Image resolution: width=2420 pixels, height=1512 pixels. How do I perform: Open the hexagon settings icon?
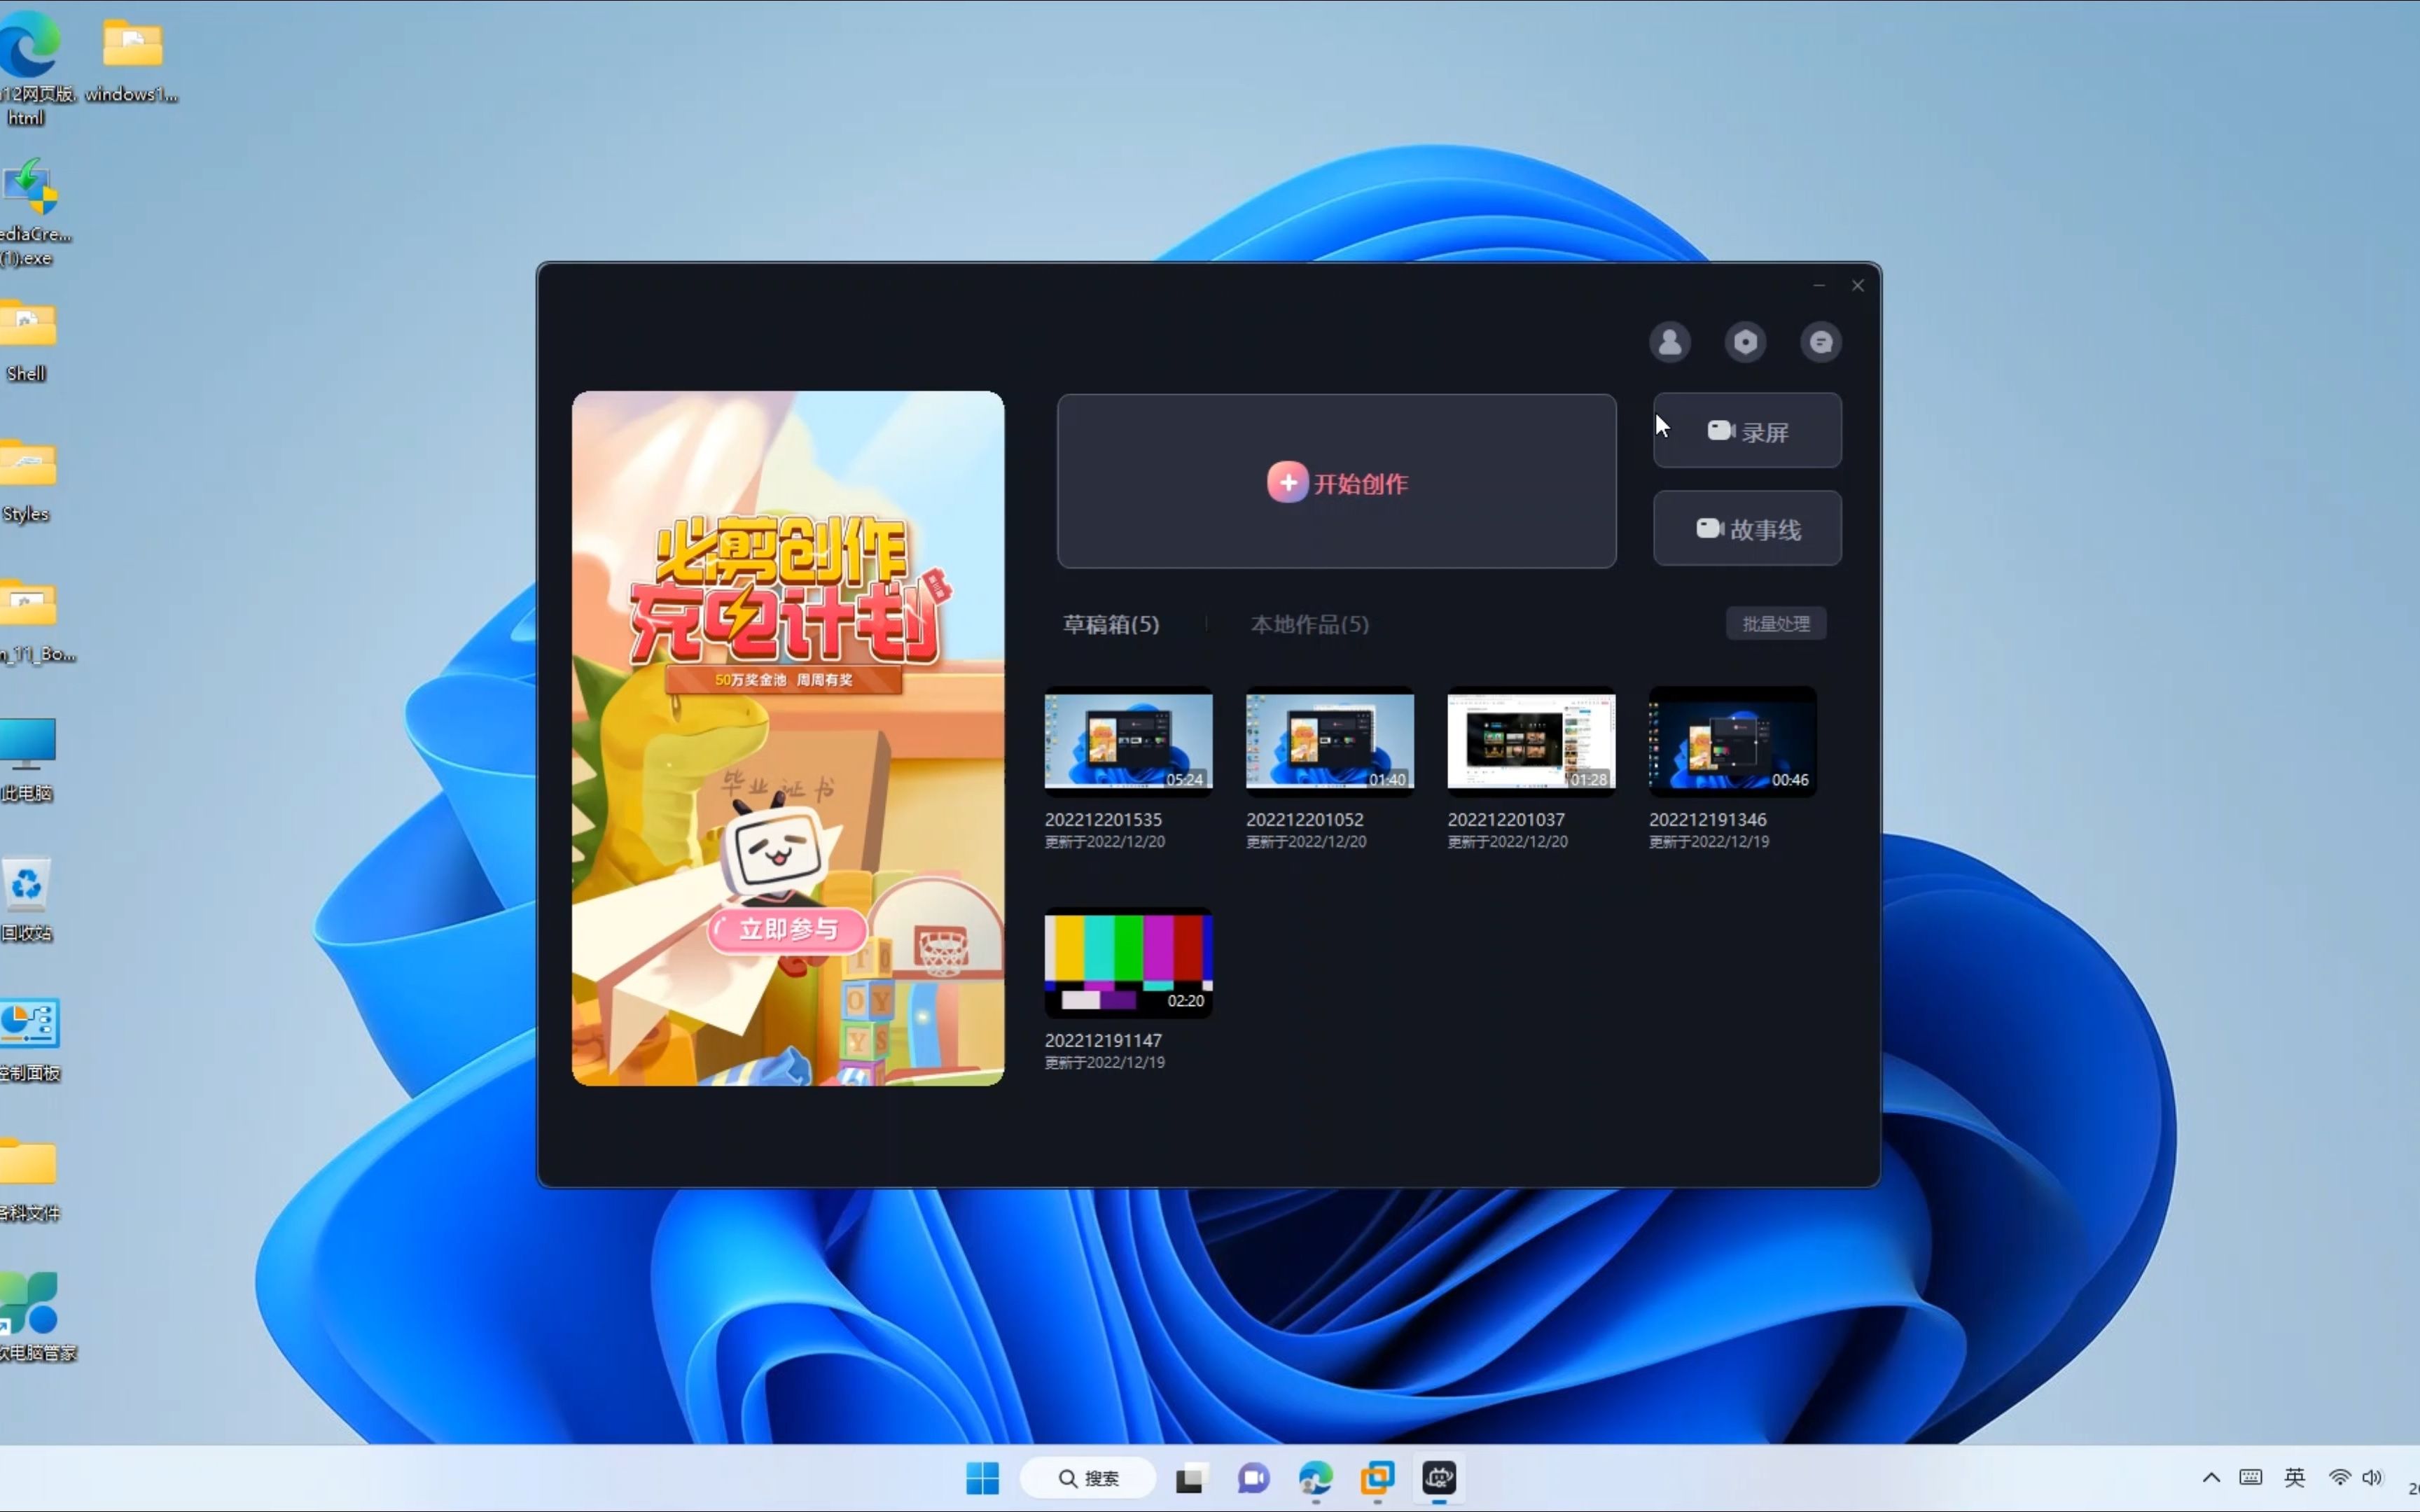[x=1745, y=342]
